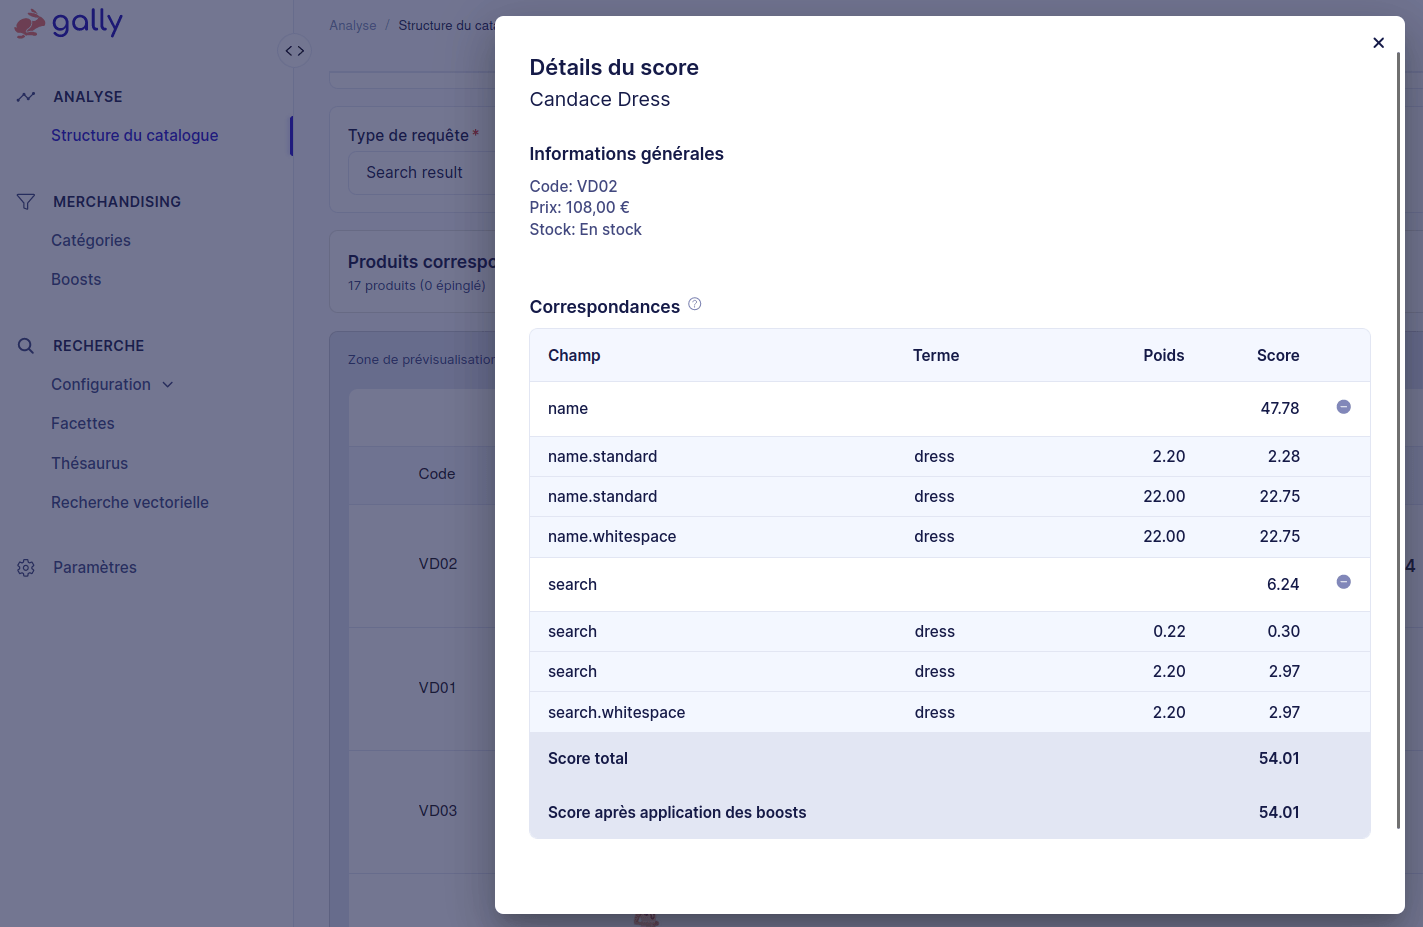Close the Détails du score dialog
The width and height of the screenshot is (1423, 927).
(x=1378, y=43)
